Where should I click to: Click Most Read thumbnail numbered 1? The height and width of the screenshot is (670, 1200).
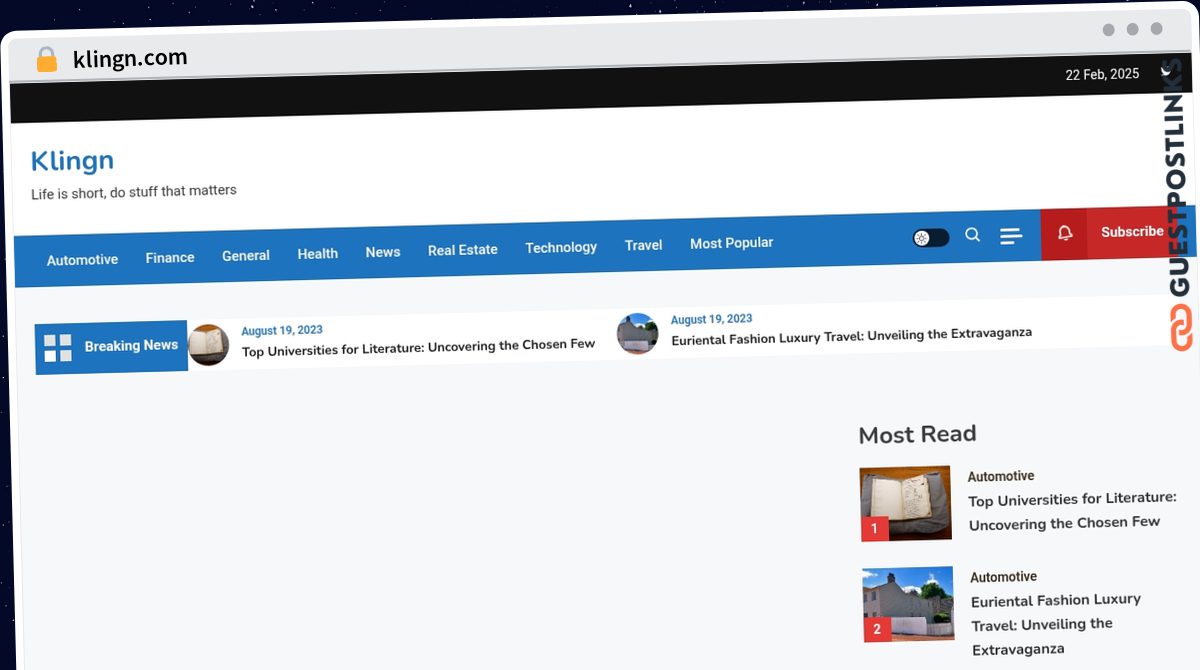pos(905,503)
